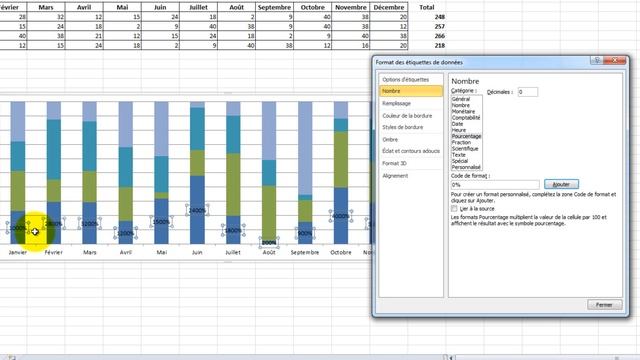Screen dimensions: 640x360
Task: Select the Total header cell
Action: pyautogui.click(x=427, y=7)
